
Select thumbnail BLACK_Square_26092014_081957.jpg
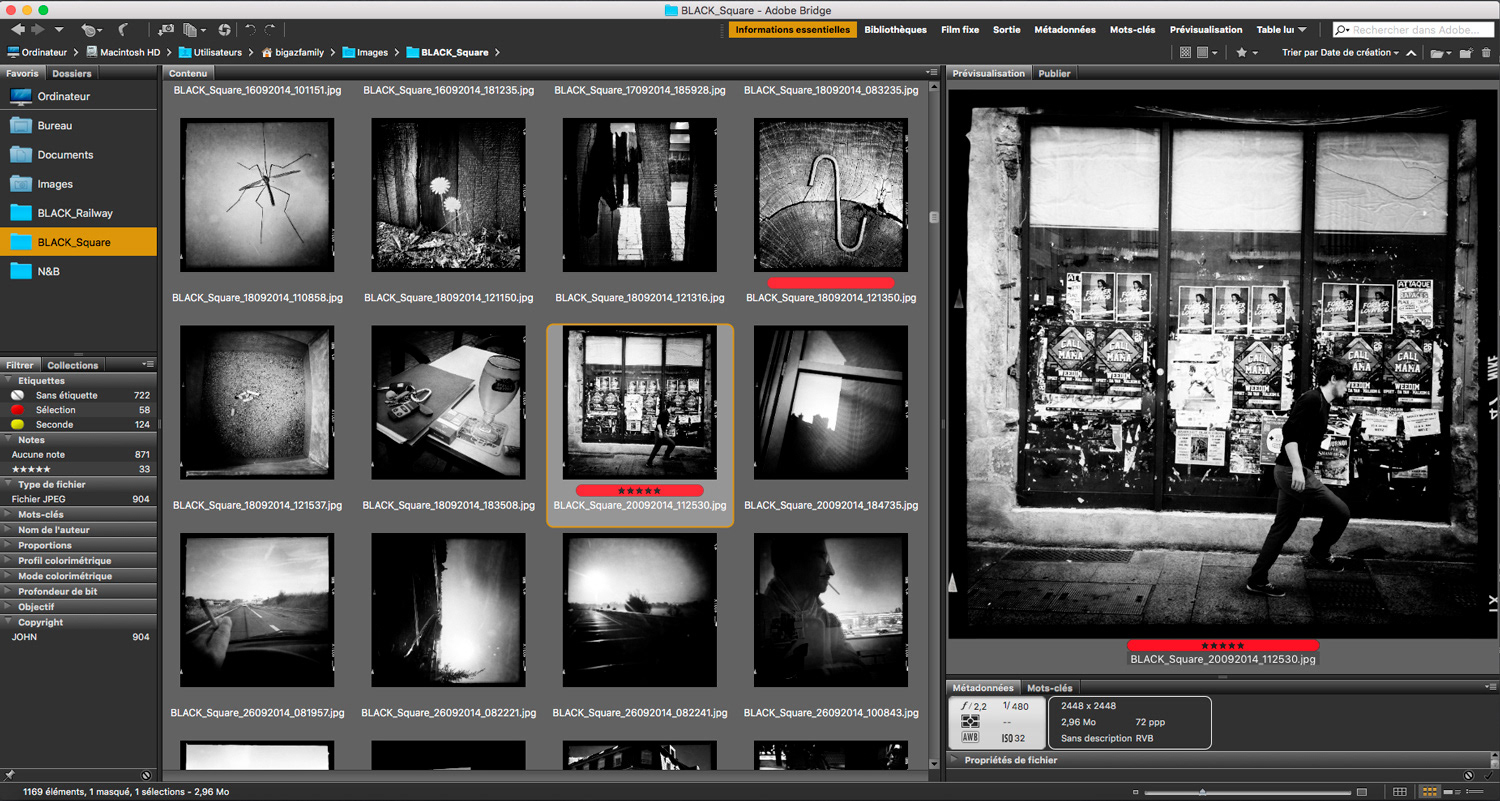[x=257, y=610]
